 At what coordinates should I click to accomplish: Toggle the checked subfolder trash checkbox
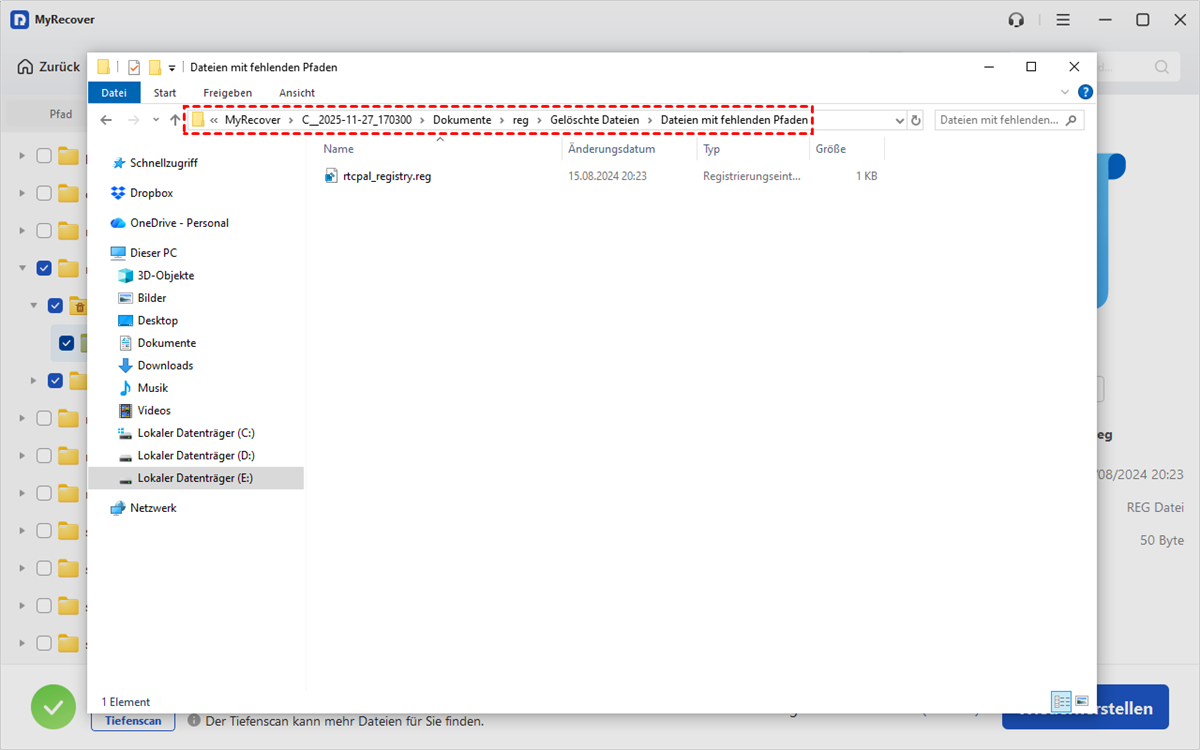click(x=56, y=306)
